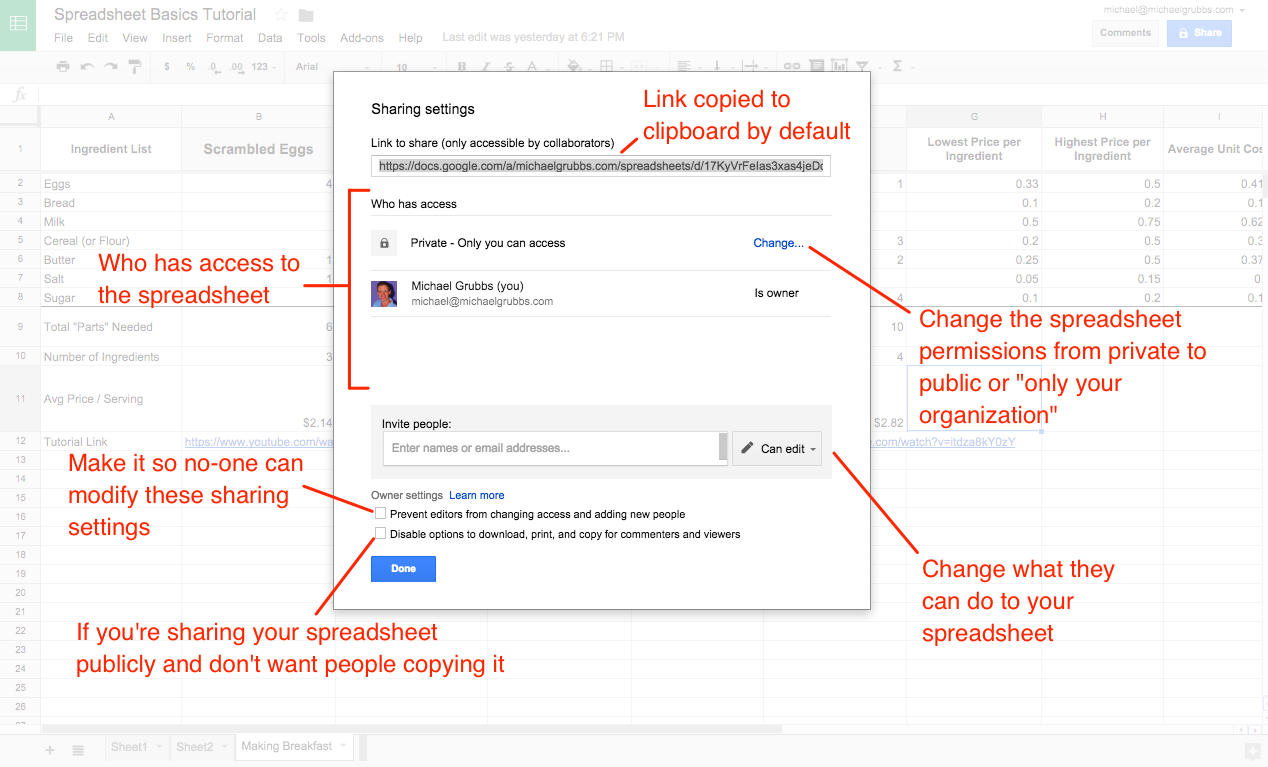Click the Functions sigma icon
The image size is (1268, 767).
pos(898,66)
